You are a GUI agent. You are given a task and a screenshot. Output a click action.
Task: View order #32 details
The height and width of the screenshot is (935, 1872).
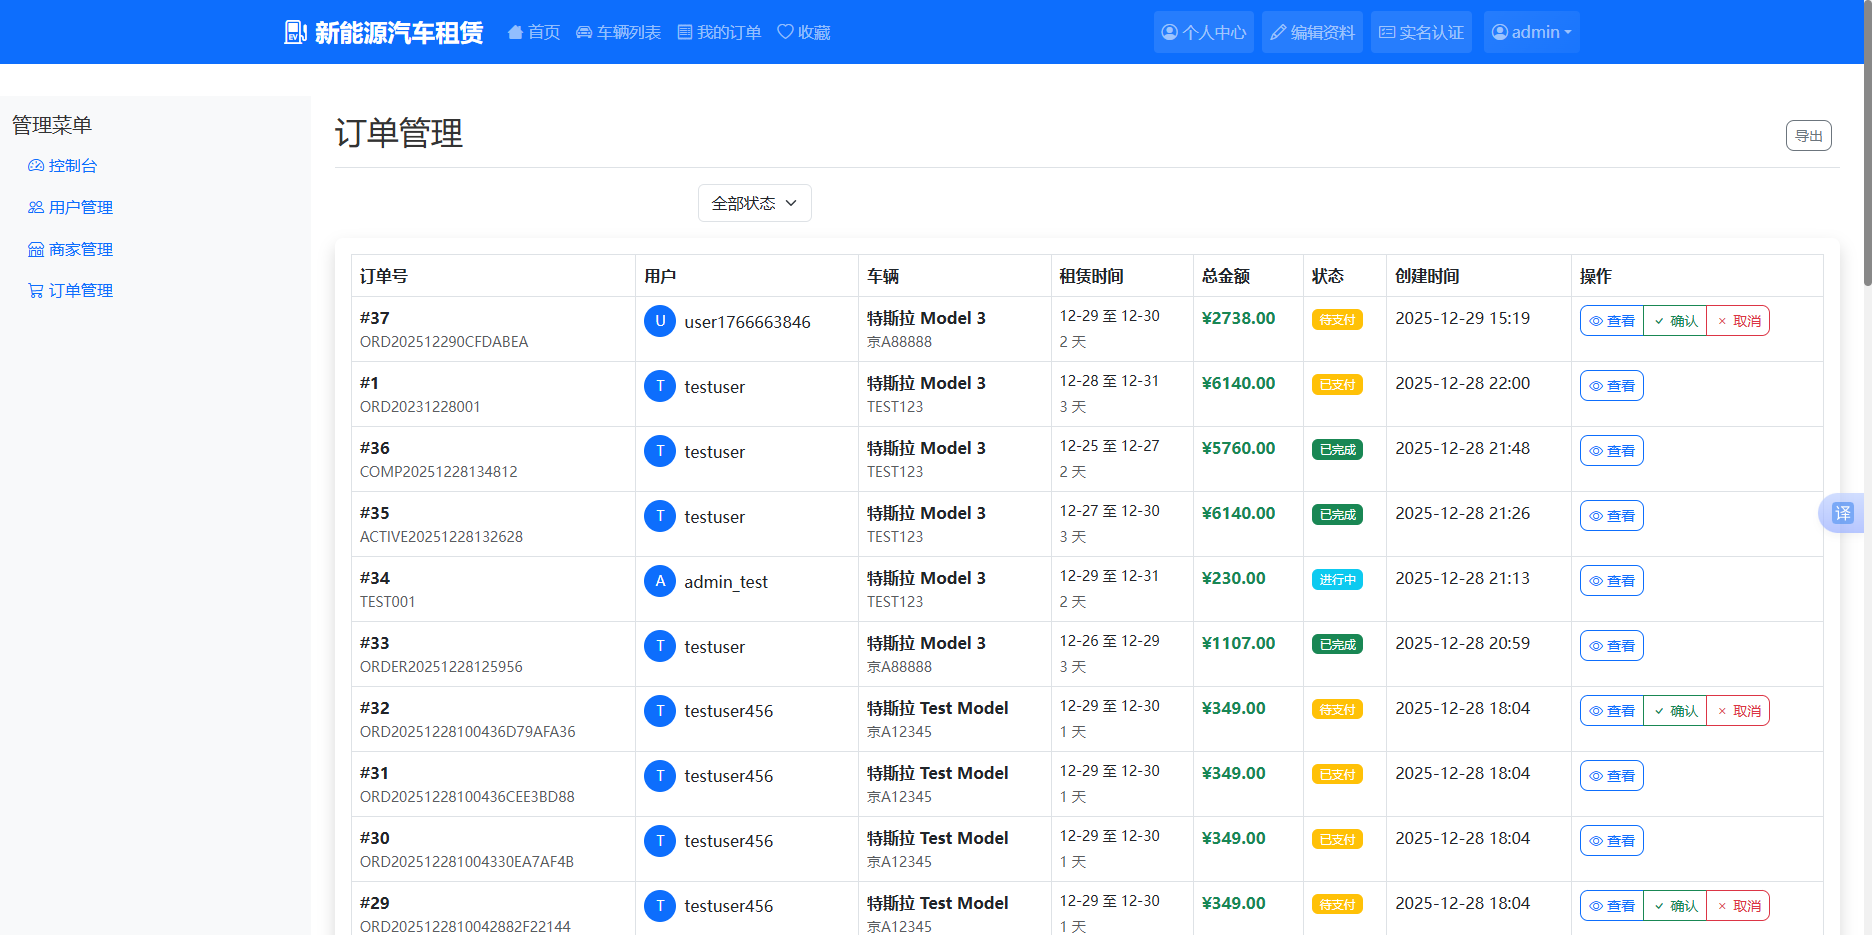1612,711
